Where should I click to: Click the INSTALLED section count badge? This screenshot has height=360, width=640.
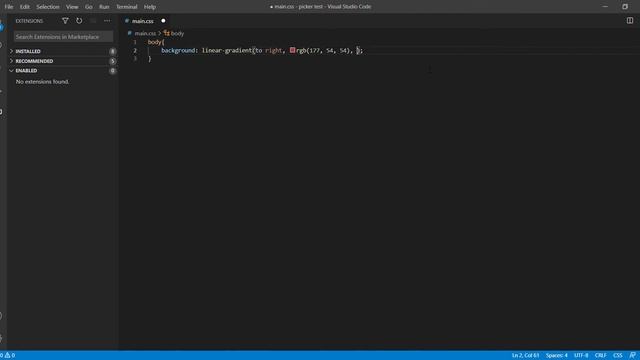(x=113, y=51)
